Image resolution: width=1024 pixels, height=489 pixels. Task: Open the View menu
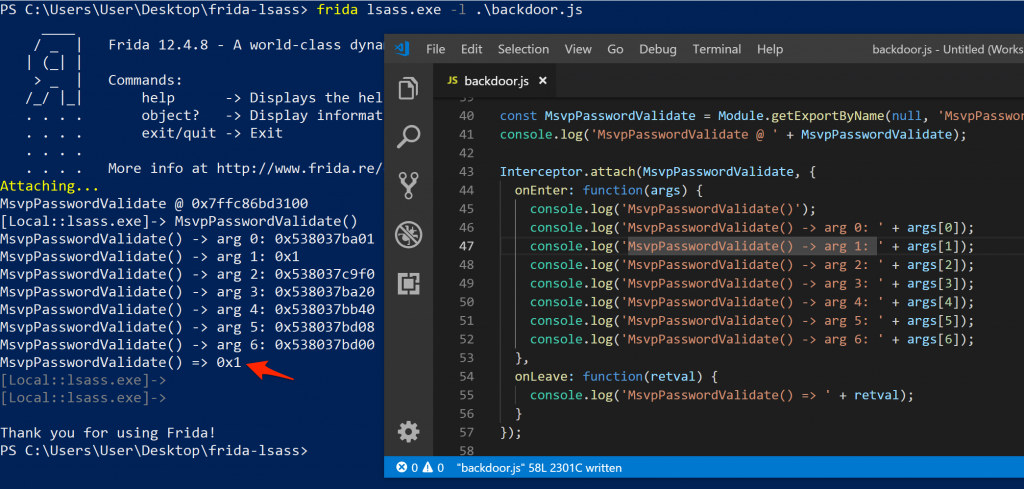pos(578,49)
